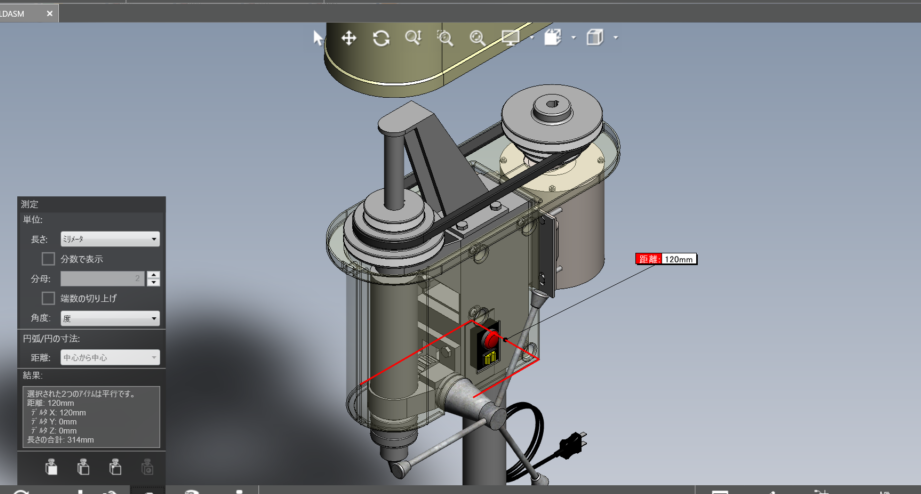
Task: Click the red emergency stop button on model
Action: coord(490,339)
